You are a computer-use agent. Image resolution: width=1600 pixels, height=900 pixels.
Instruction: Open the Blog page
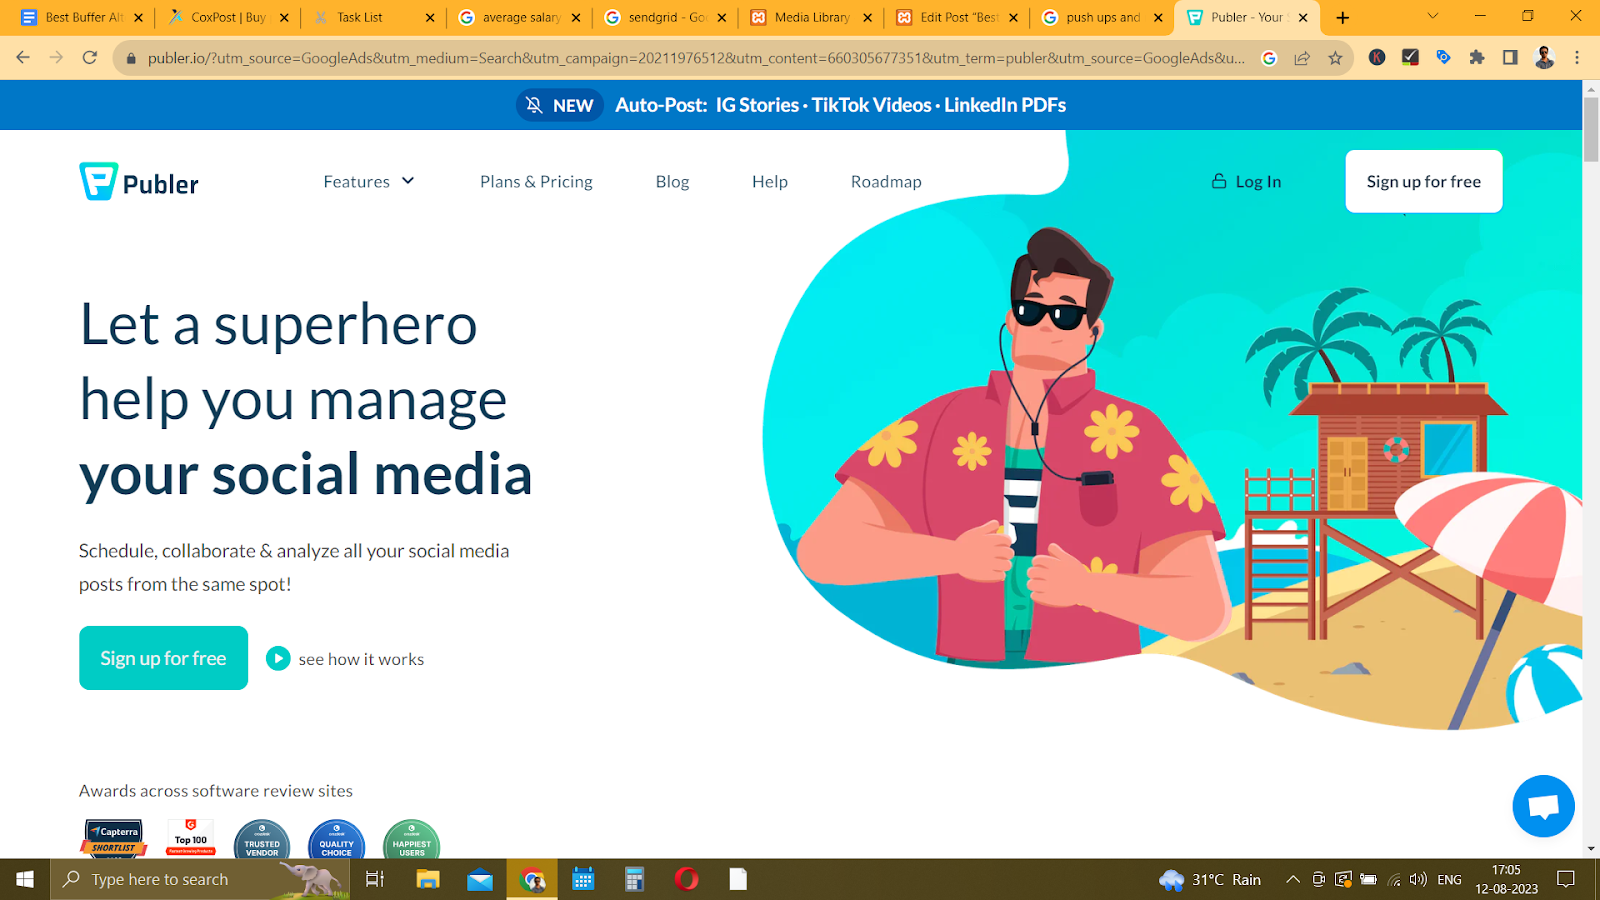point(672,181)
